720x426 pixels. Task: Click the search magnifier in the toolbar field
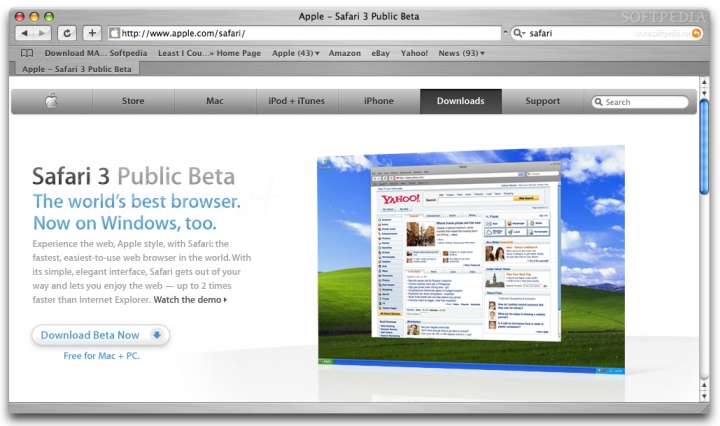tap(519, 33)
